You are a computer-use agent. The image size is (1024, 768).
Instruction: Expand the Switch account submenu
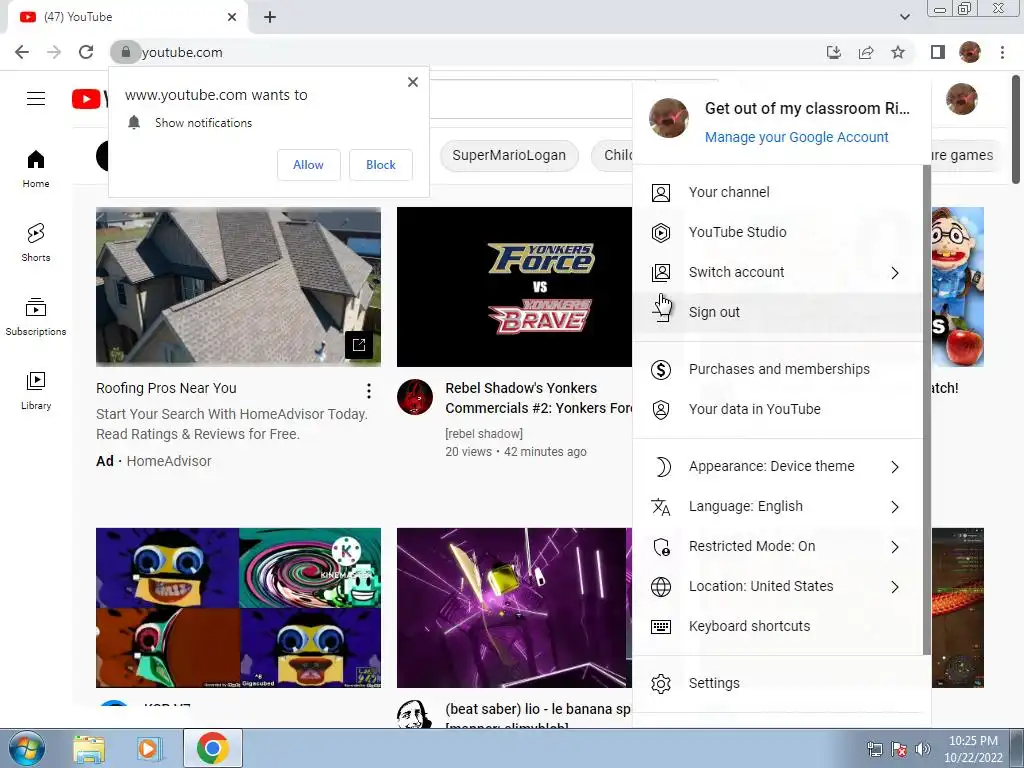tap(777, 272)
